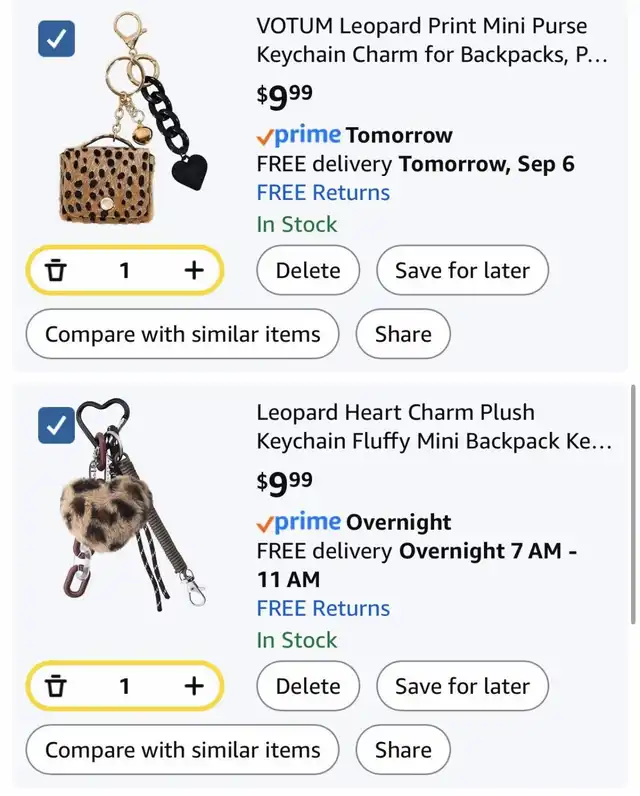Click FREE Returns under the VOTUM purse
Image resolution: width=640 pixels, height=796 pixels.
[x=323, y=193]
